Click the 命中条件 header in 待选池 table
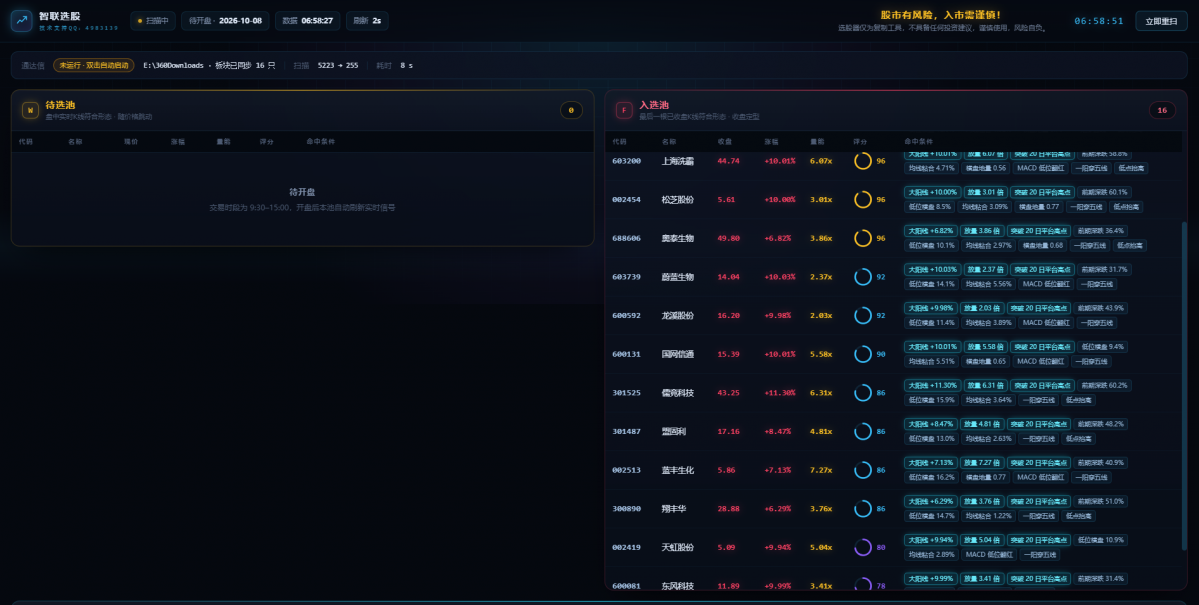The image size is (1199, 605). tap(320, 141)
